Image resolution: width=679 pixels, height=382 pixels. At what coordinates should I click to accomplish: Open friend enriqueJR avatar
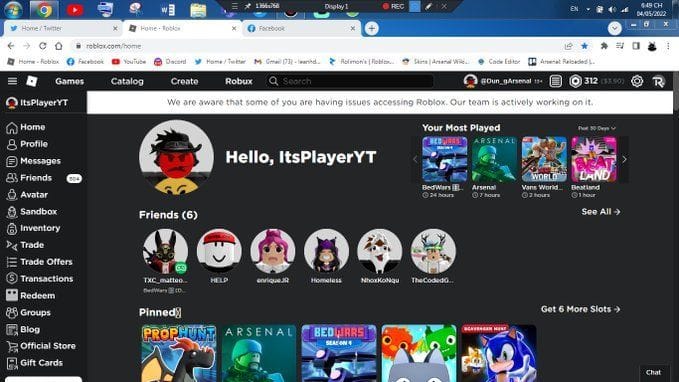tap(273, 252)
